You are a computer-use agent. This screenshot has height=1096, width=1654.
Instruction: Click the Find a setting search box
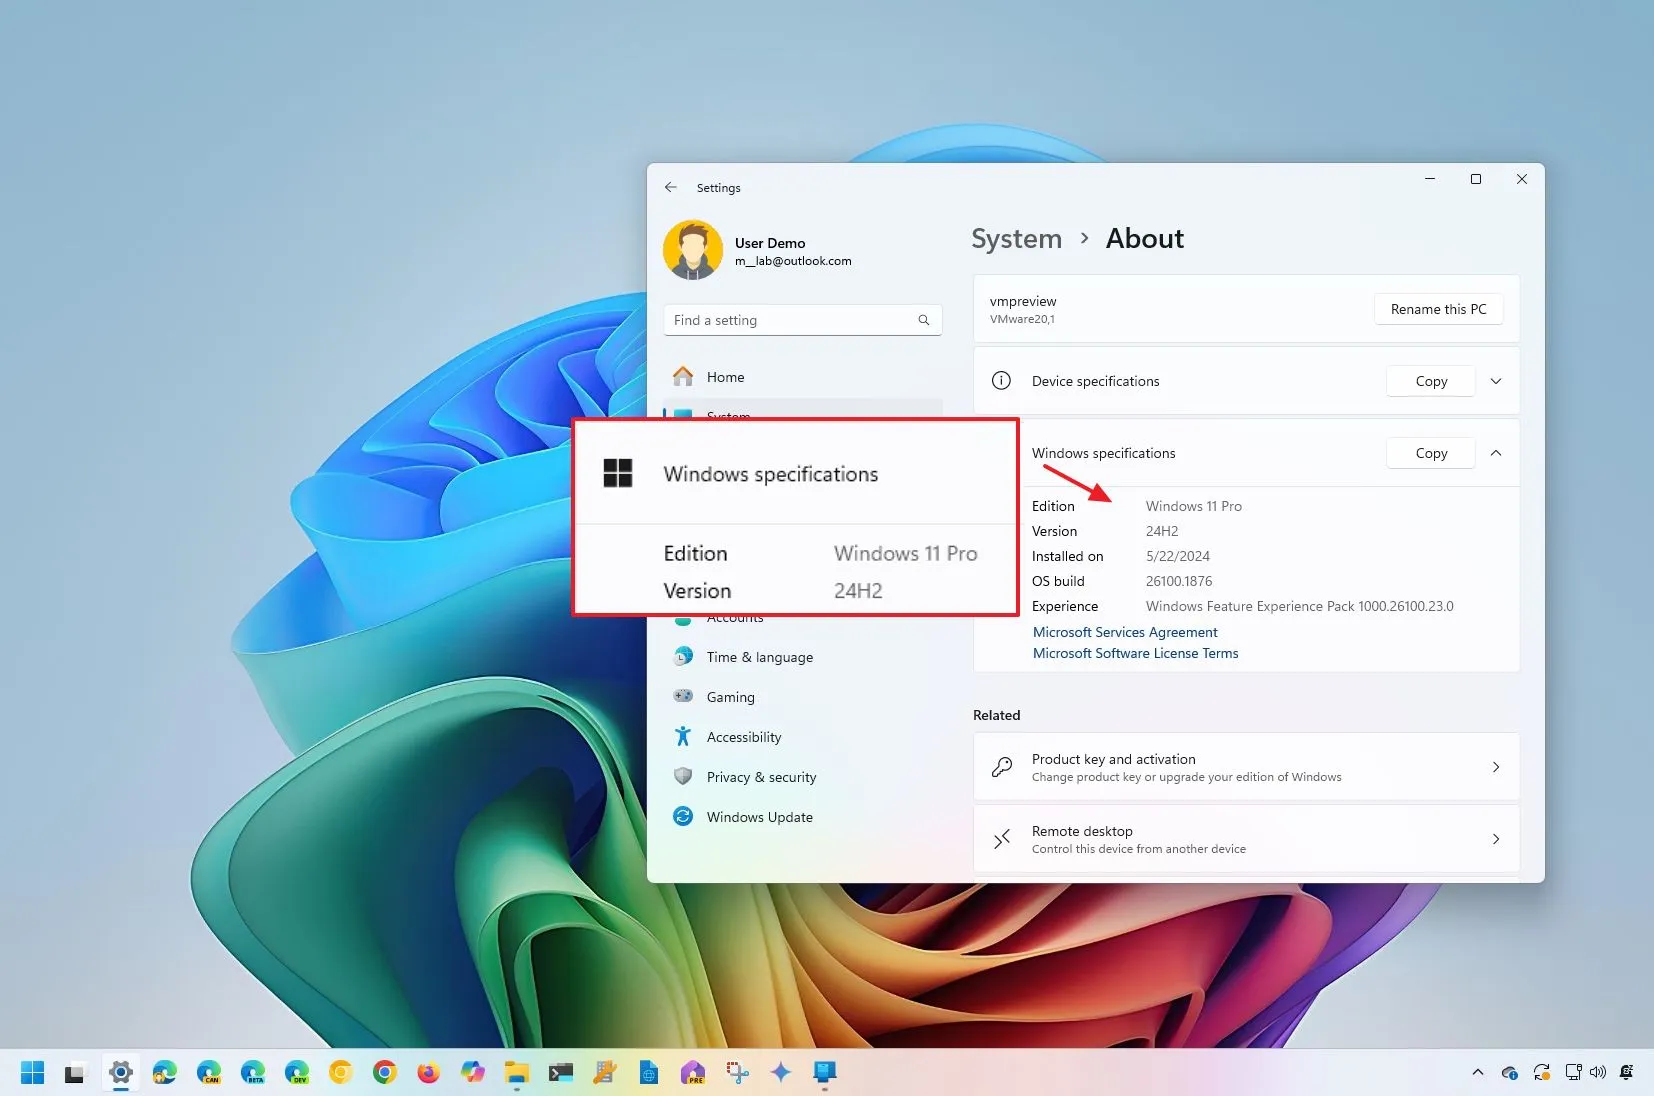(803, 320)
